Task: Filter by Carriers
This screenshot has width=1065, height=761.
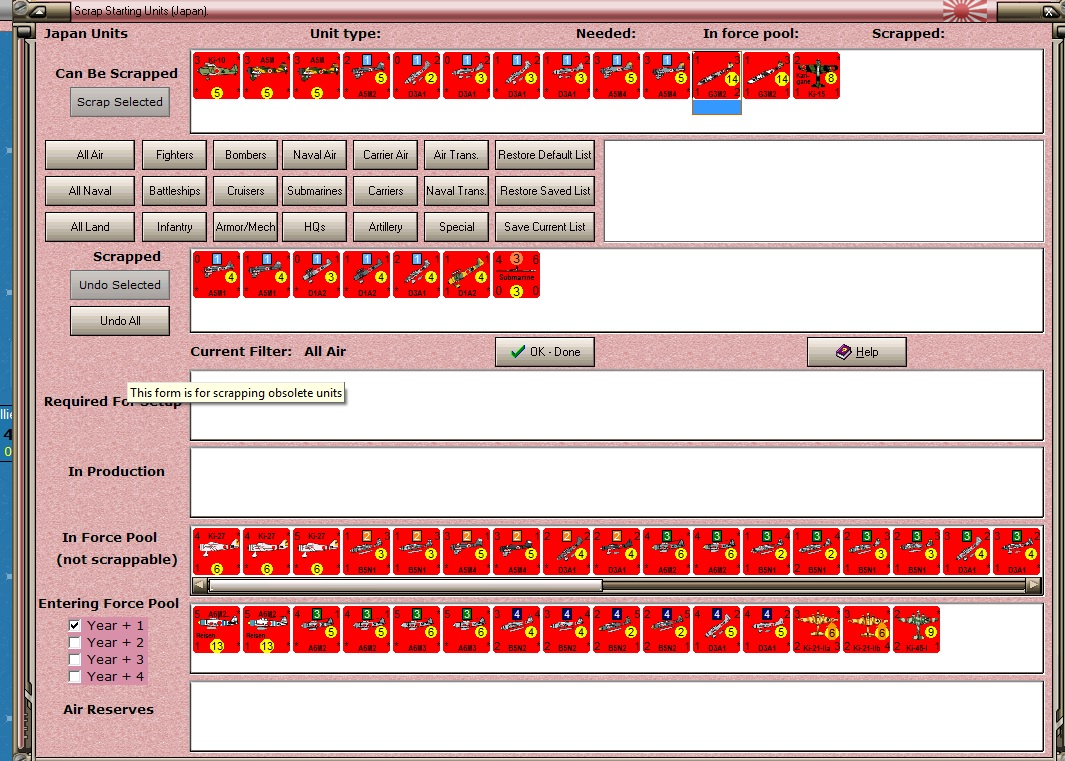Action: [385, 191]
